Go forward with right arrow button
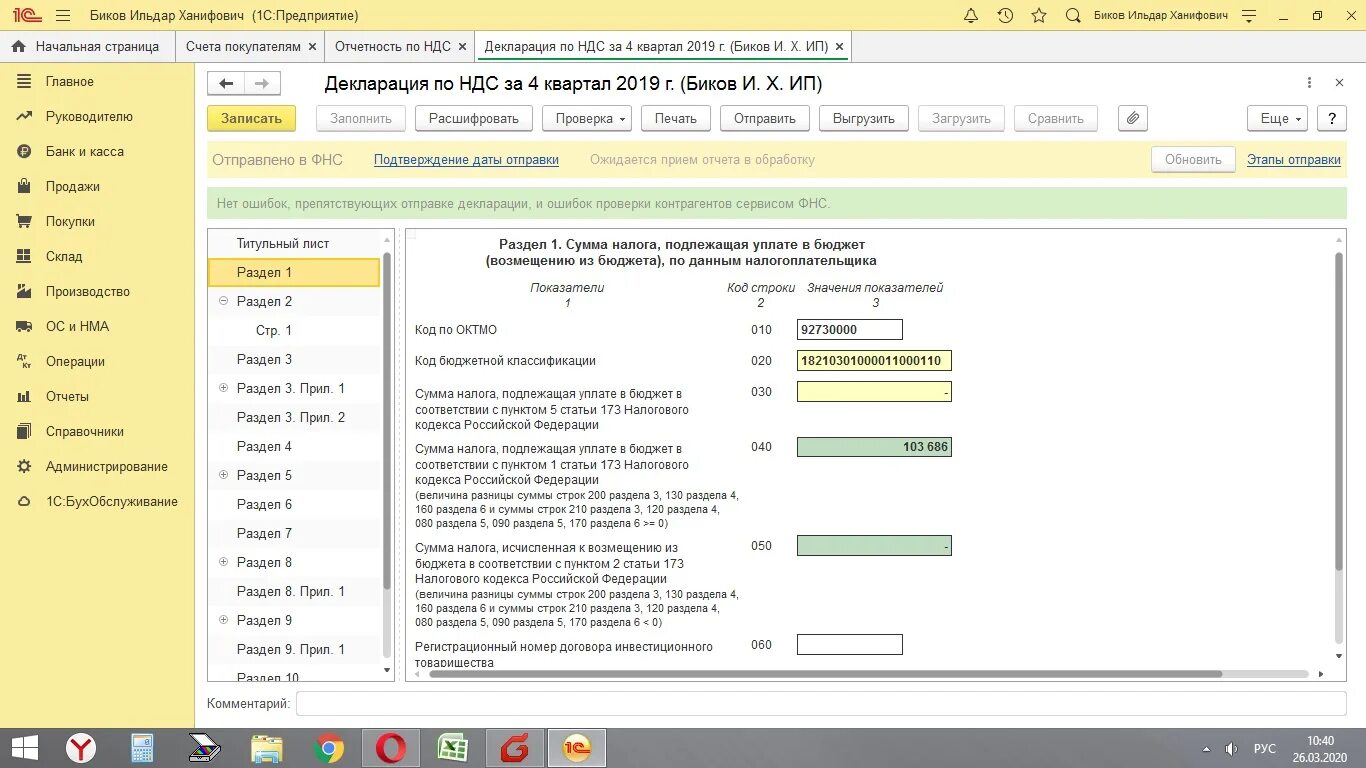 262,84
